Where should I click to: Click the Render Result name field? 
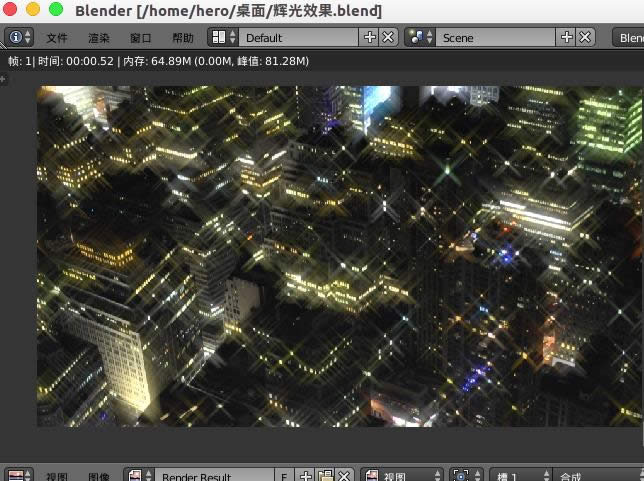click(x=214, y=475)
